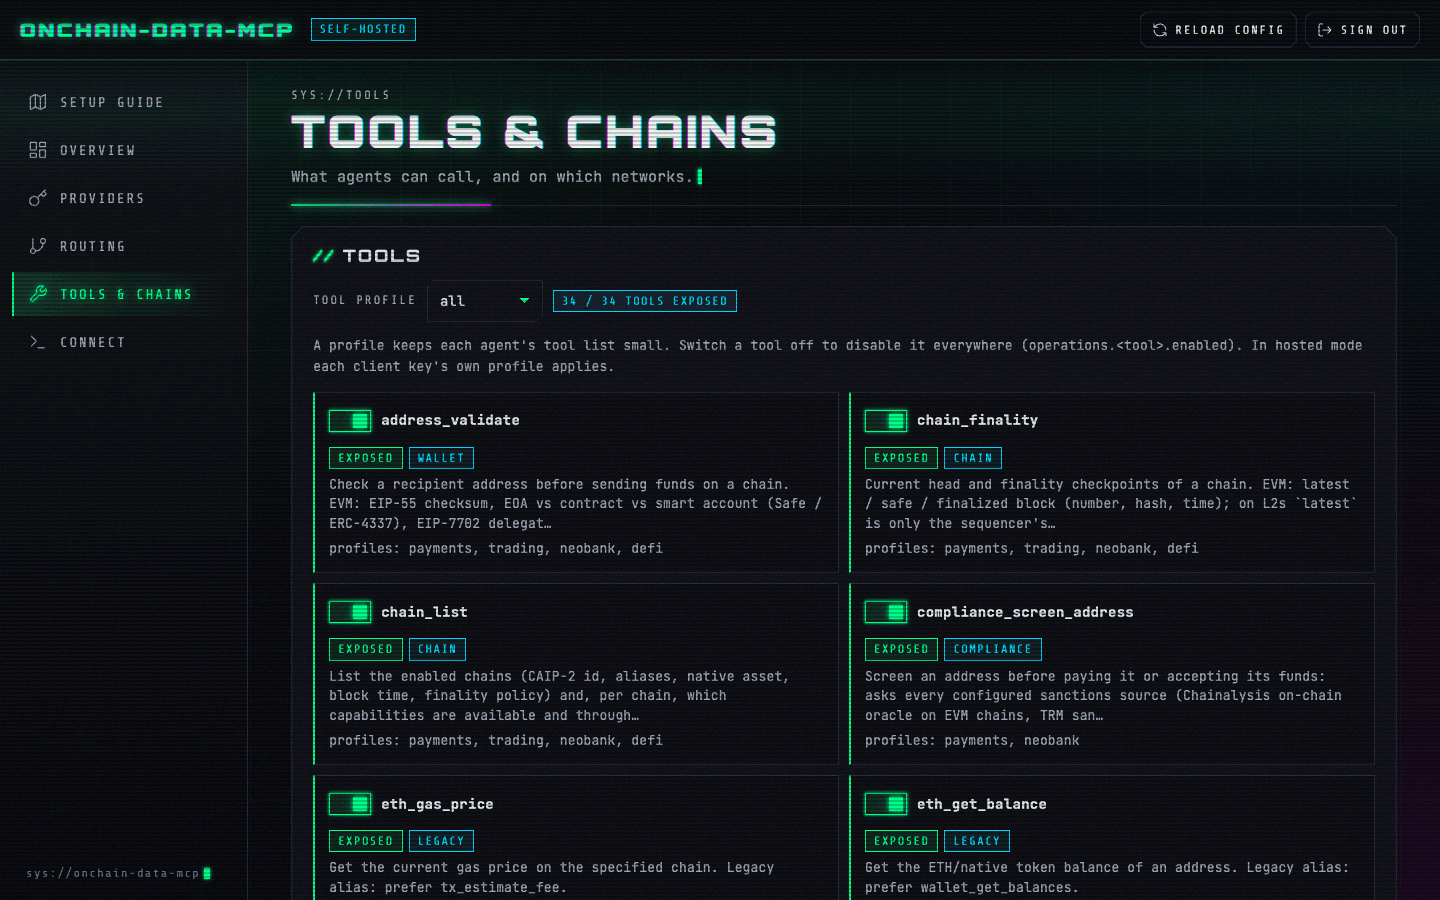Screen dimensions: 1440x900
Task: Toggle off the address_validate tool
Action: [350, 421]
